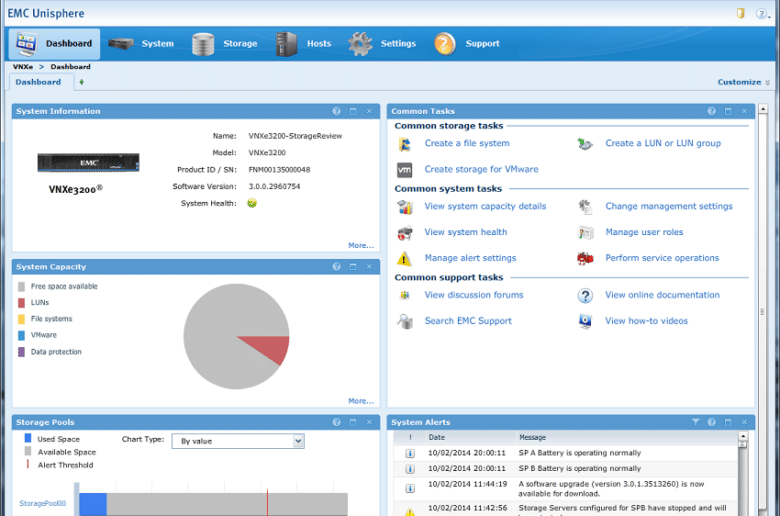Open View system health link

pyautogui.click(x=466, y=232)
